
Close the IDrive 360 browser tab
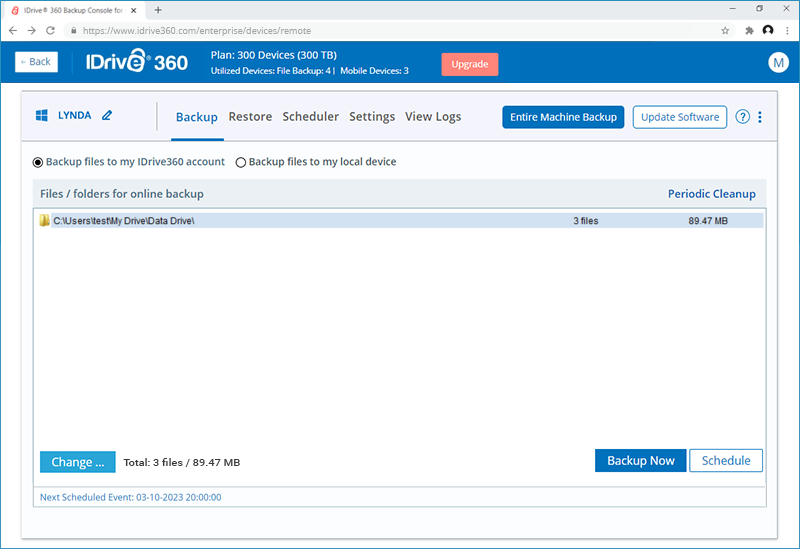click(x=134, y=10)
